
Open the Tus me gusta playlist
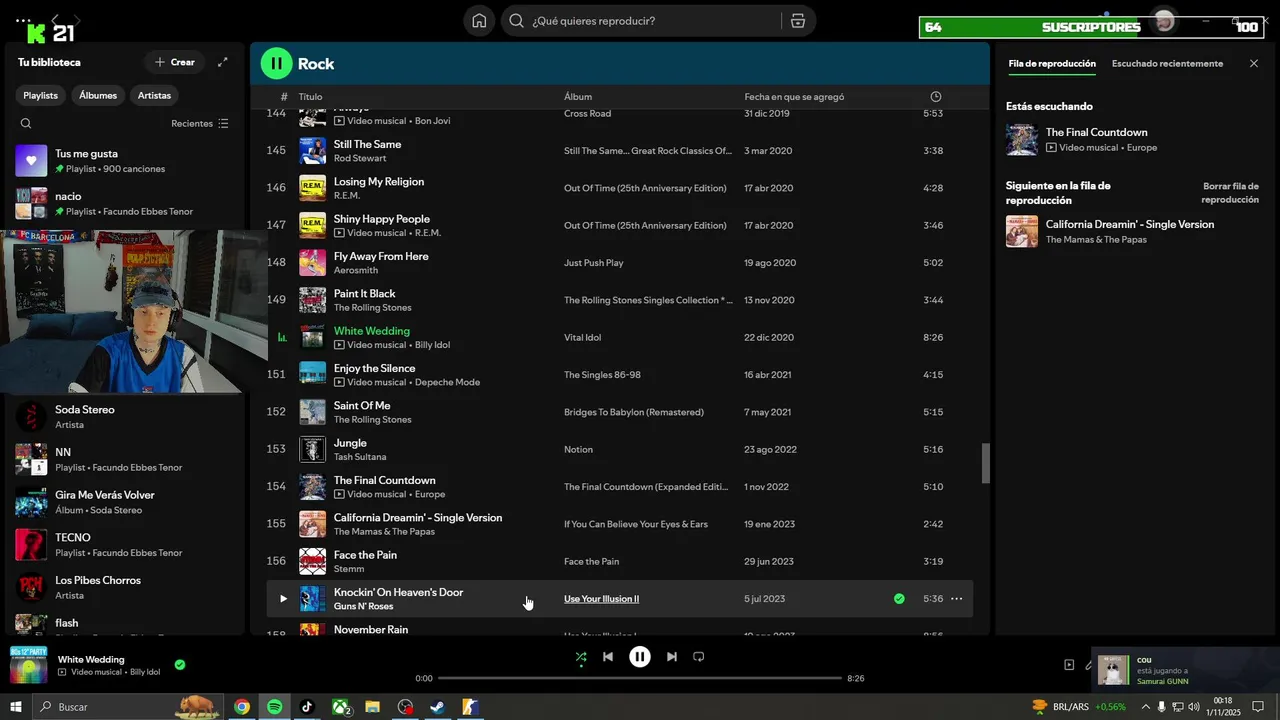[125, 161]
